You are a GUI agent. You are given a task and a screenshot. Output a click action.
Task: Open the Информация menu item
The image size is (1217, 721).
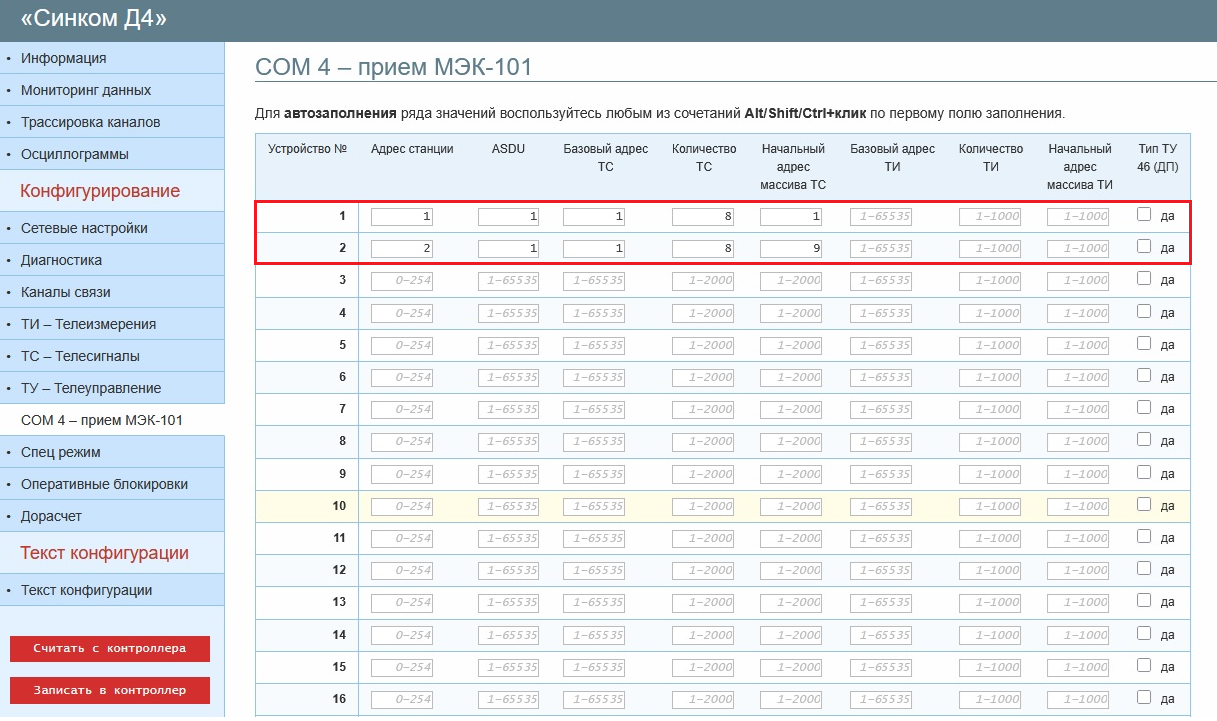[64, 58]
